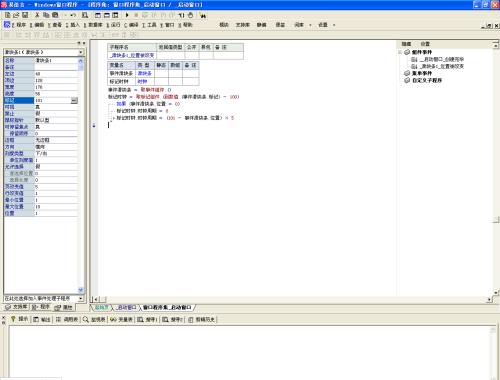
Task: Select the 宽度 property row
Action: 41,87
